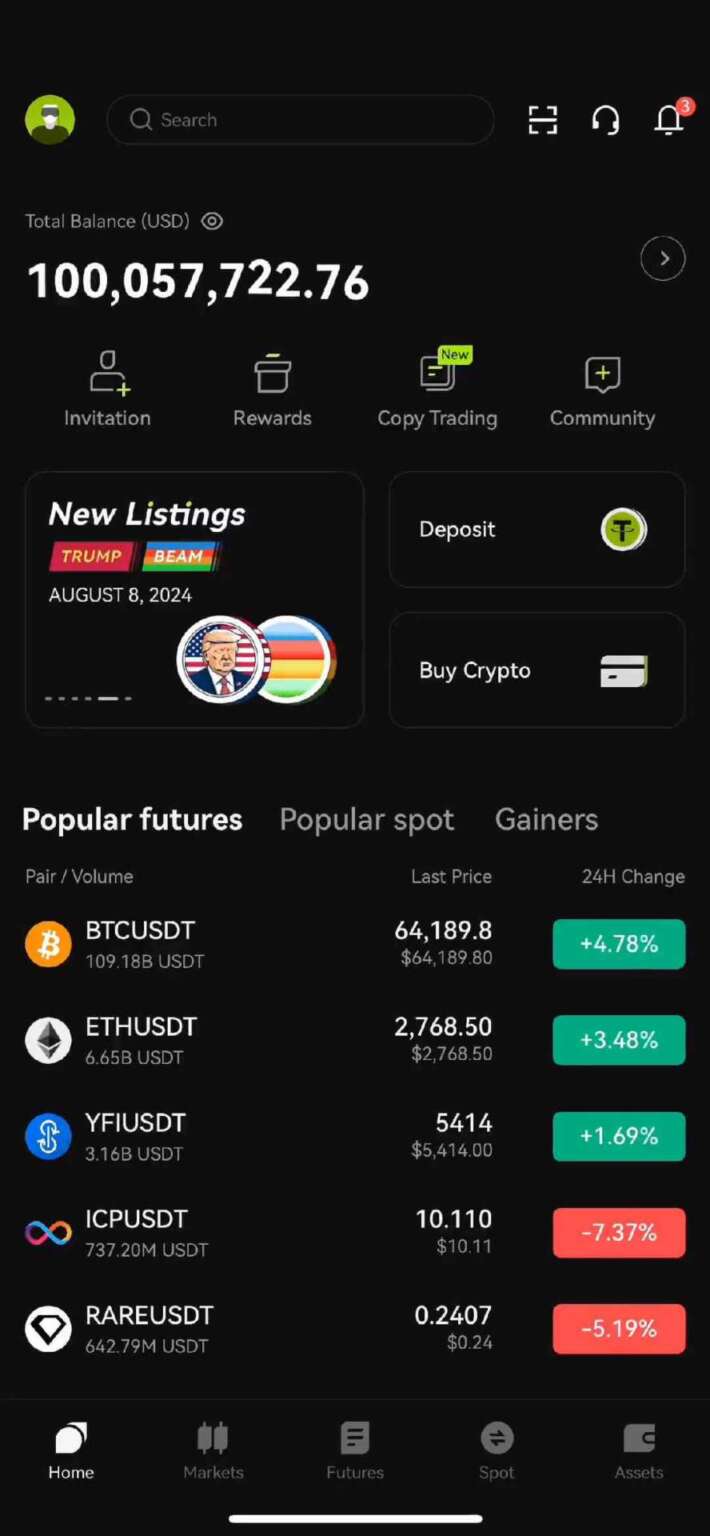The image size is (710, 1536).
Task: Toggle balance visibility eye icon
Action: coord(211,221)
